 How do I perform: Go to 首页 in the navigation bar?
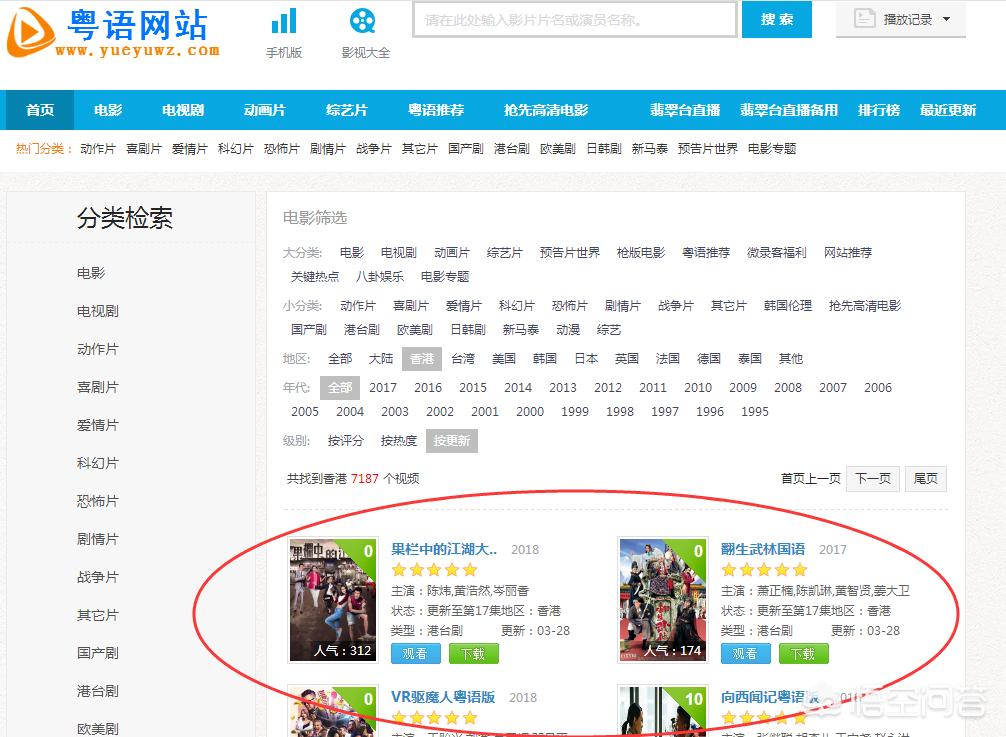point(40,110)
